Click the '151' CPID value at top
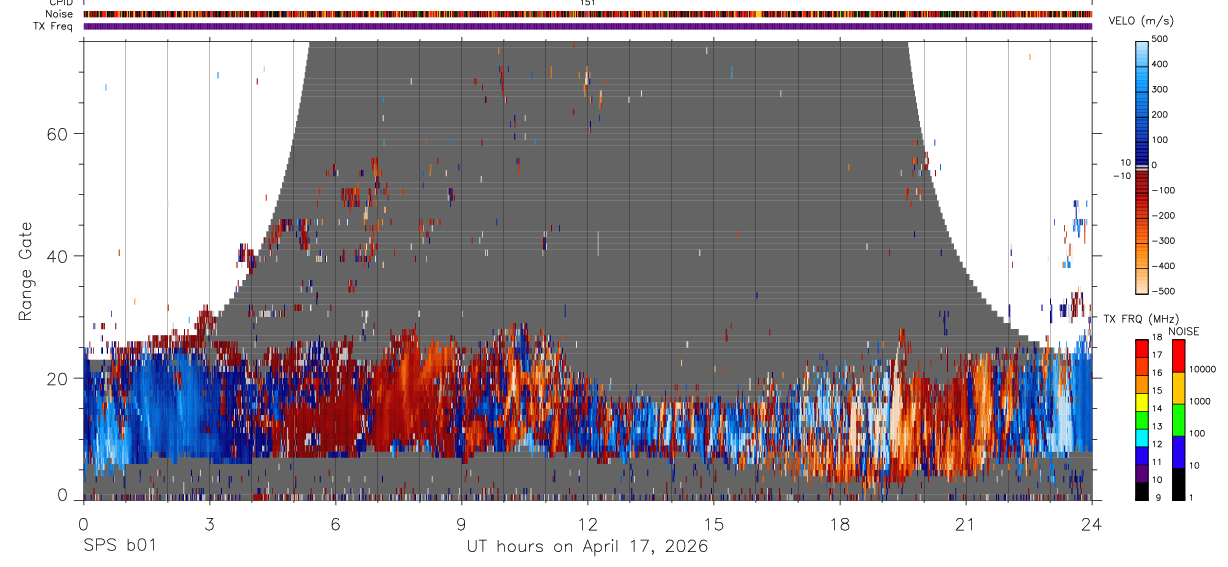The width and height of the screenshot is (1228, 567). point(587,3)
